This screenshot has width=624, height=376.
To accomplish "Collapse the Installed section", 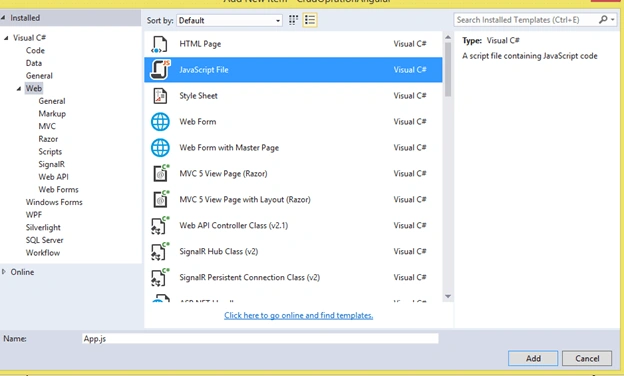I will click(x=4, y=18).
